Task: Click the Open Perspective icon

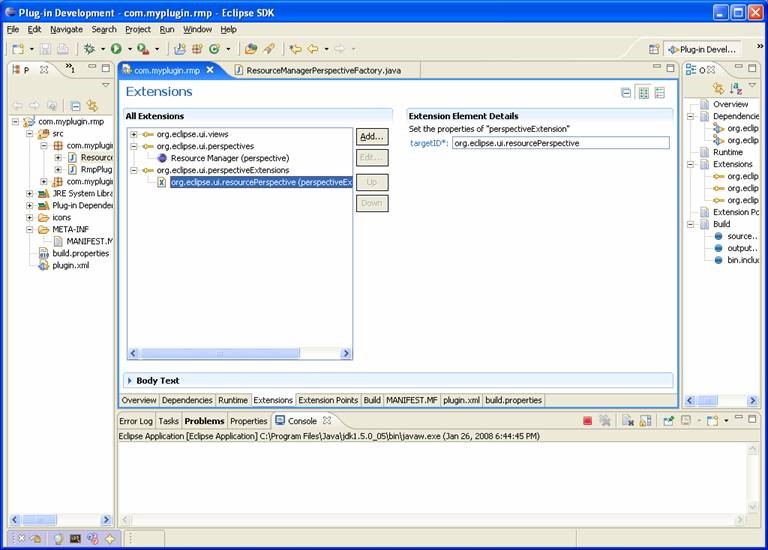Action: click(654, 48)
